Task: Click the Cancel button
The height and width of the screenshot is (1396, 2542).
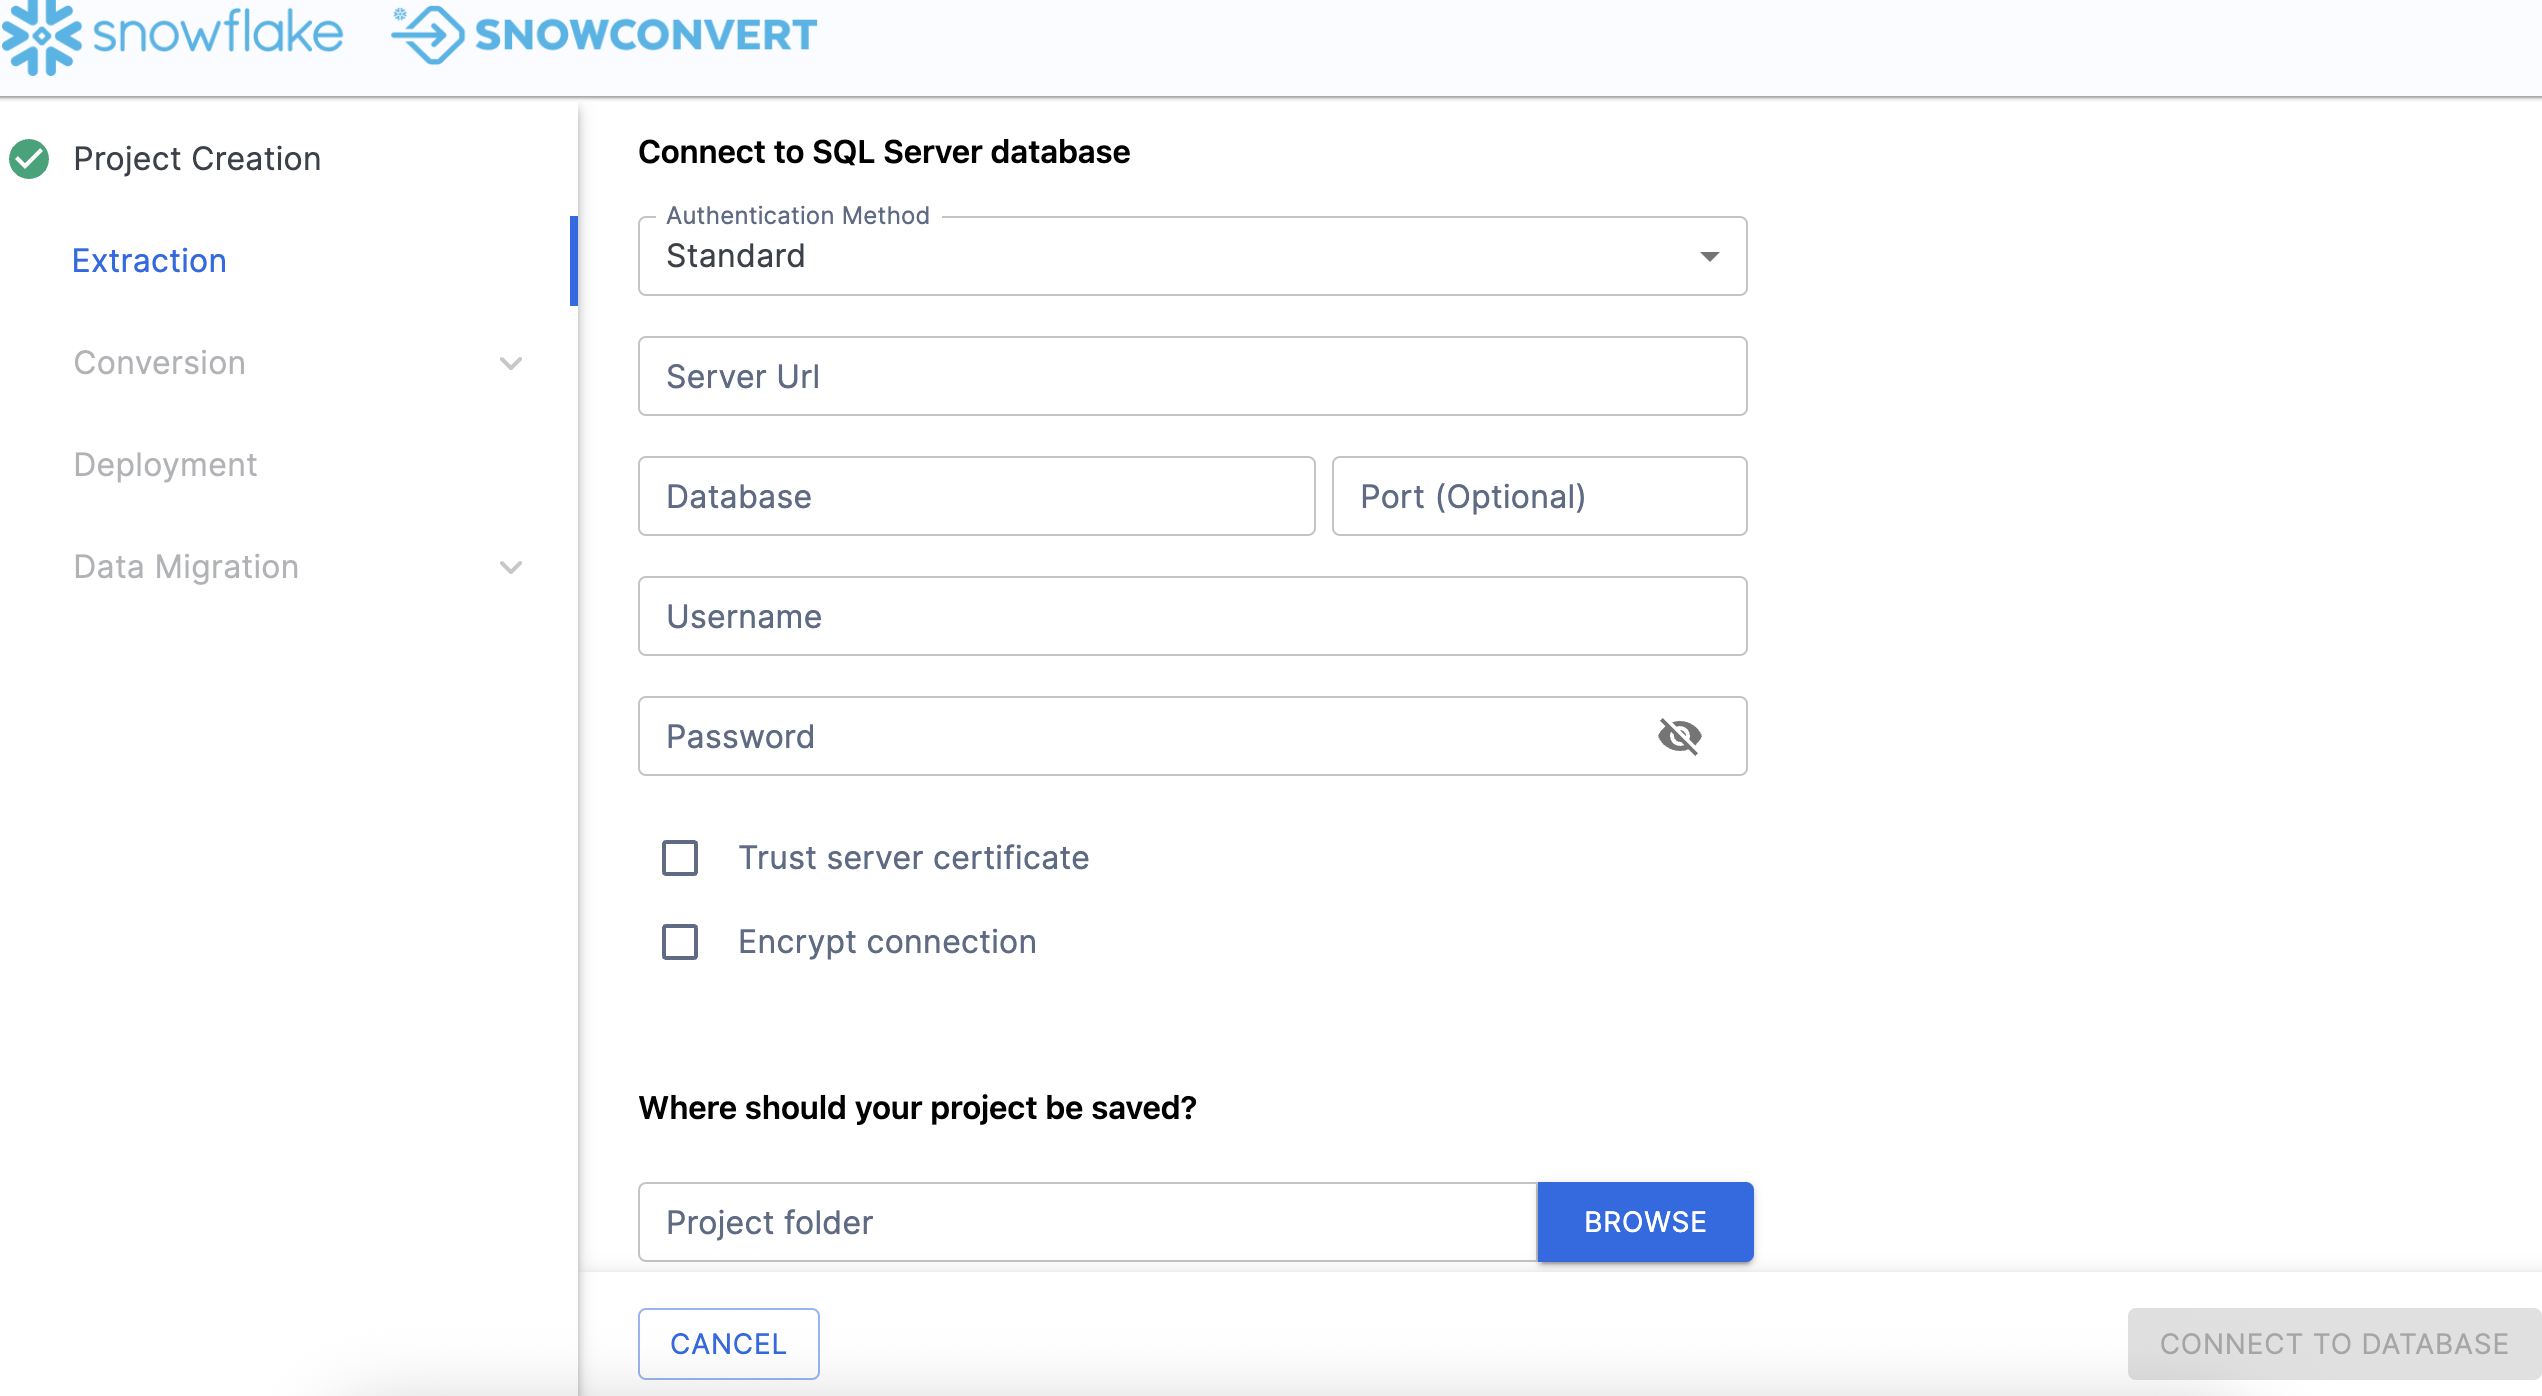Action: (x=728, y=1344)
